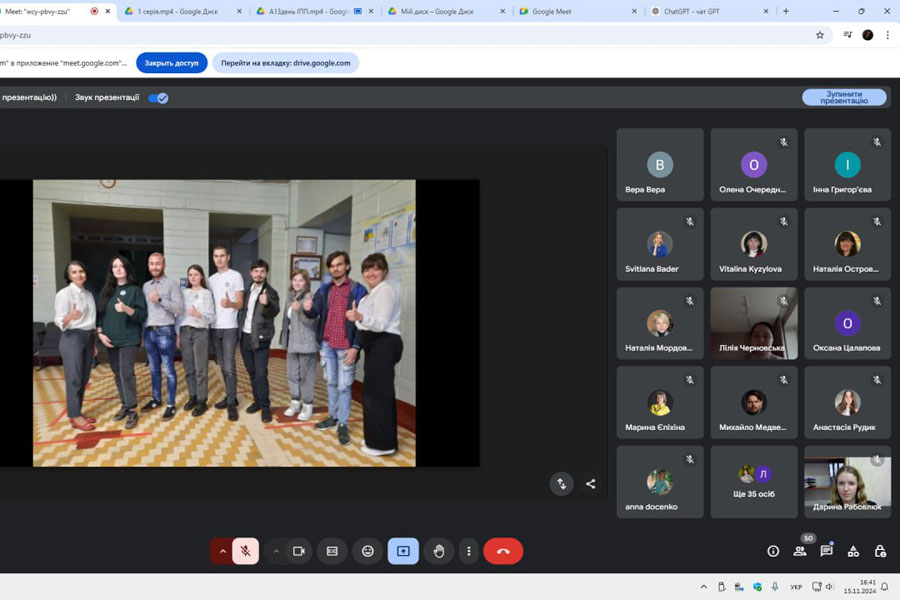
Task: Toggle the Звук презентації switch
Action: pyautogui.click(x=158, y=98)
